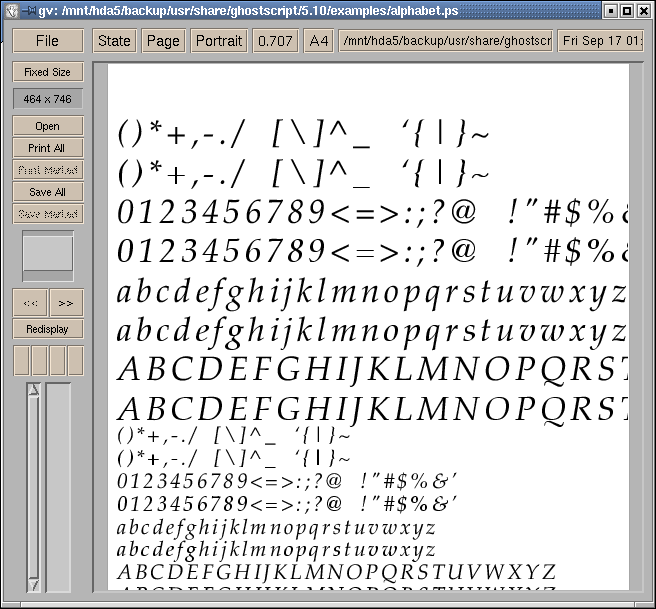Open the State menu

click(x=114, y=41)
